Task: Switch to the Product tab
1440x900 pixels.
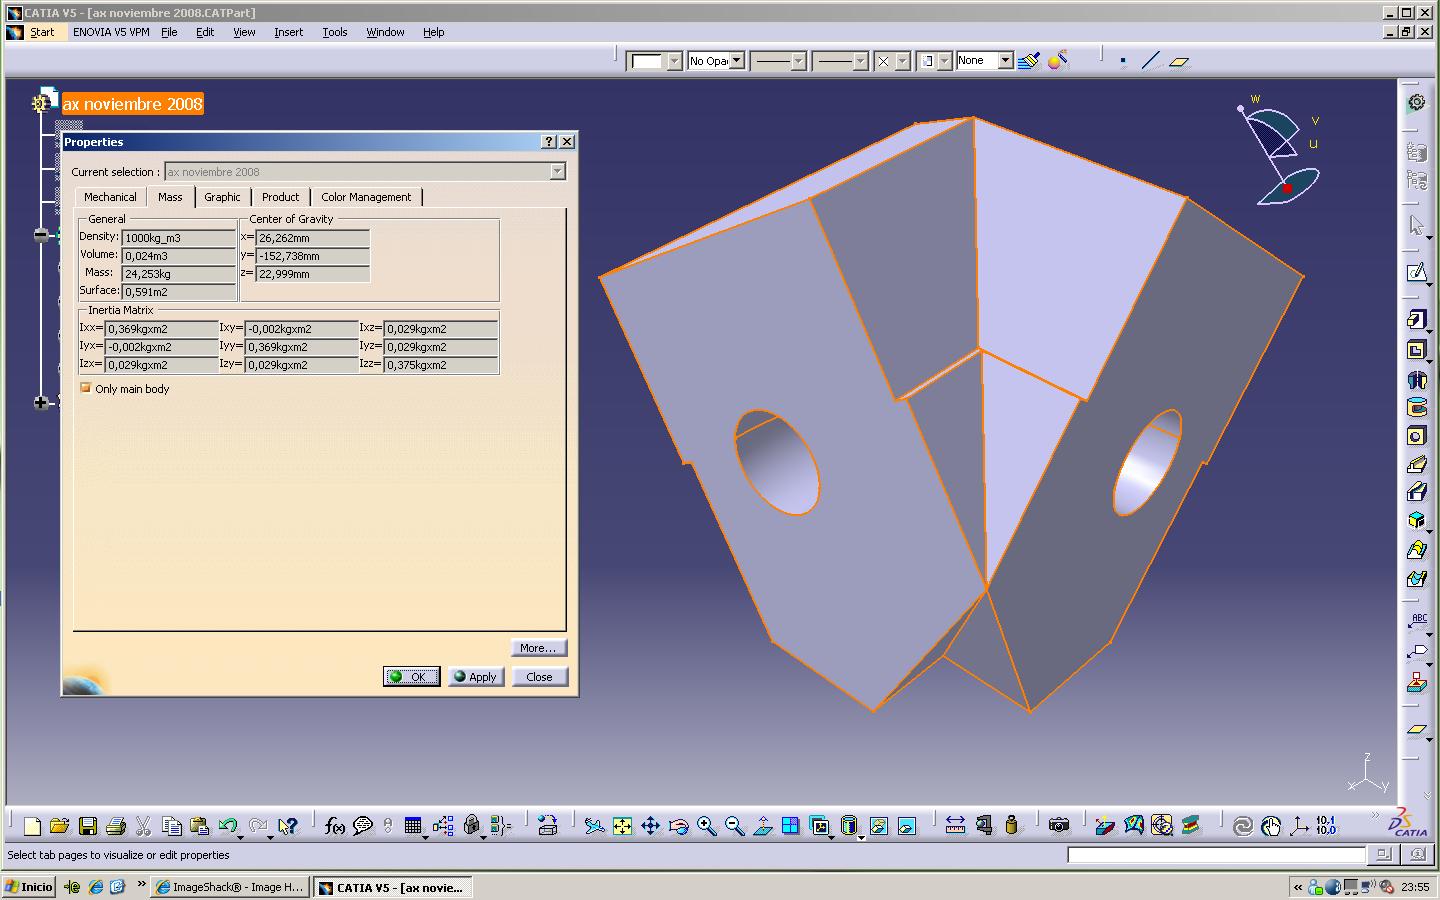Action: (x=281, y=197)
